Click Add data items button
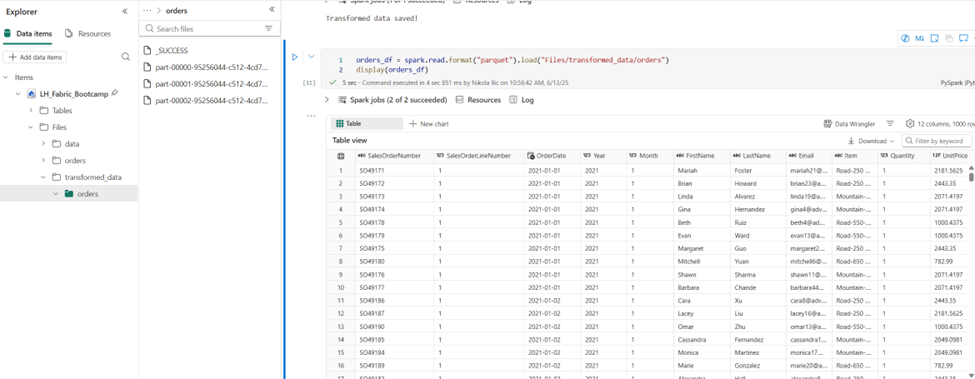The height and width of the screenshot is (379, 975). coord(35,57)
